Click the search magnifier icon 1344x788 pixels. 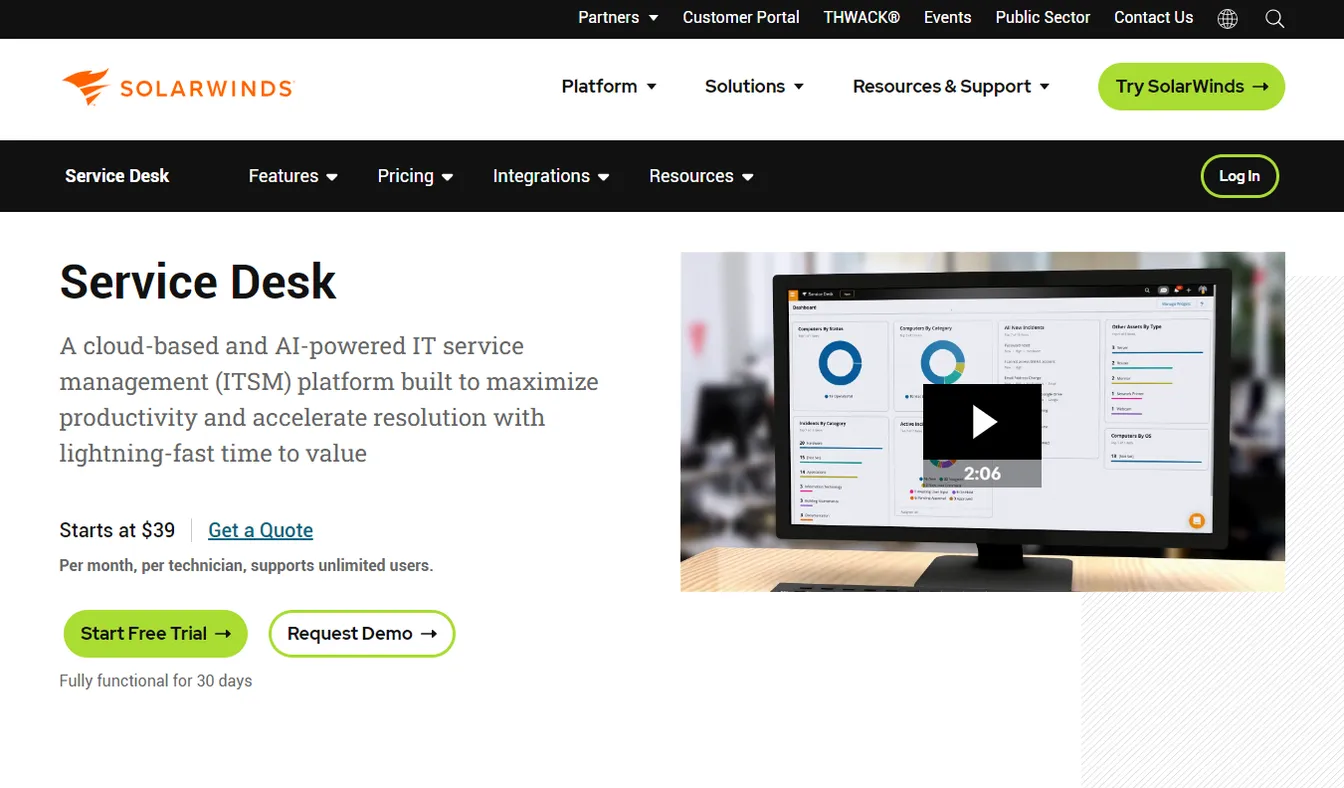[1275, 18]
